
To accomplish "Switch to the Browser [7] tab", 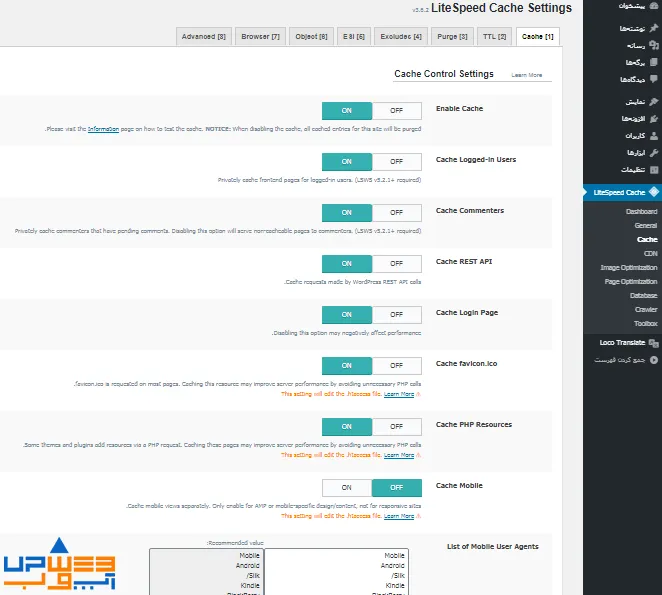I will click(260, 37).
